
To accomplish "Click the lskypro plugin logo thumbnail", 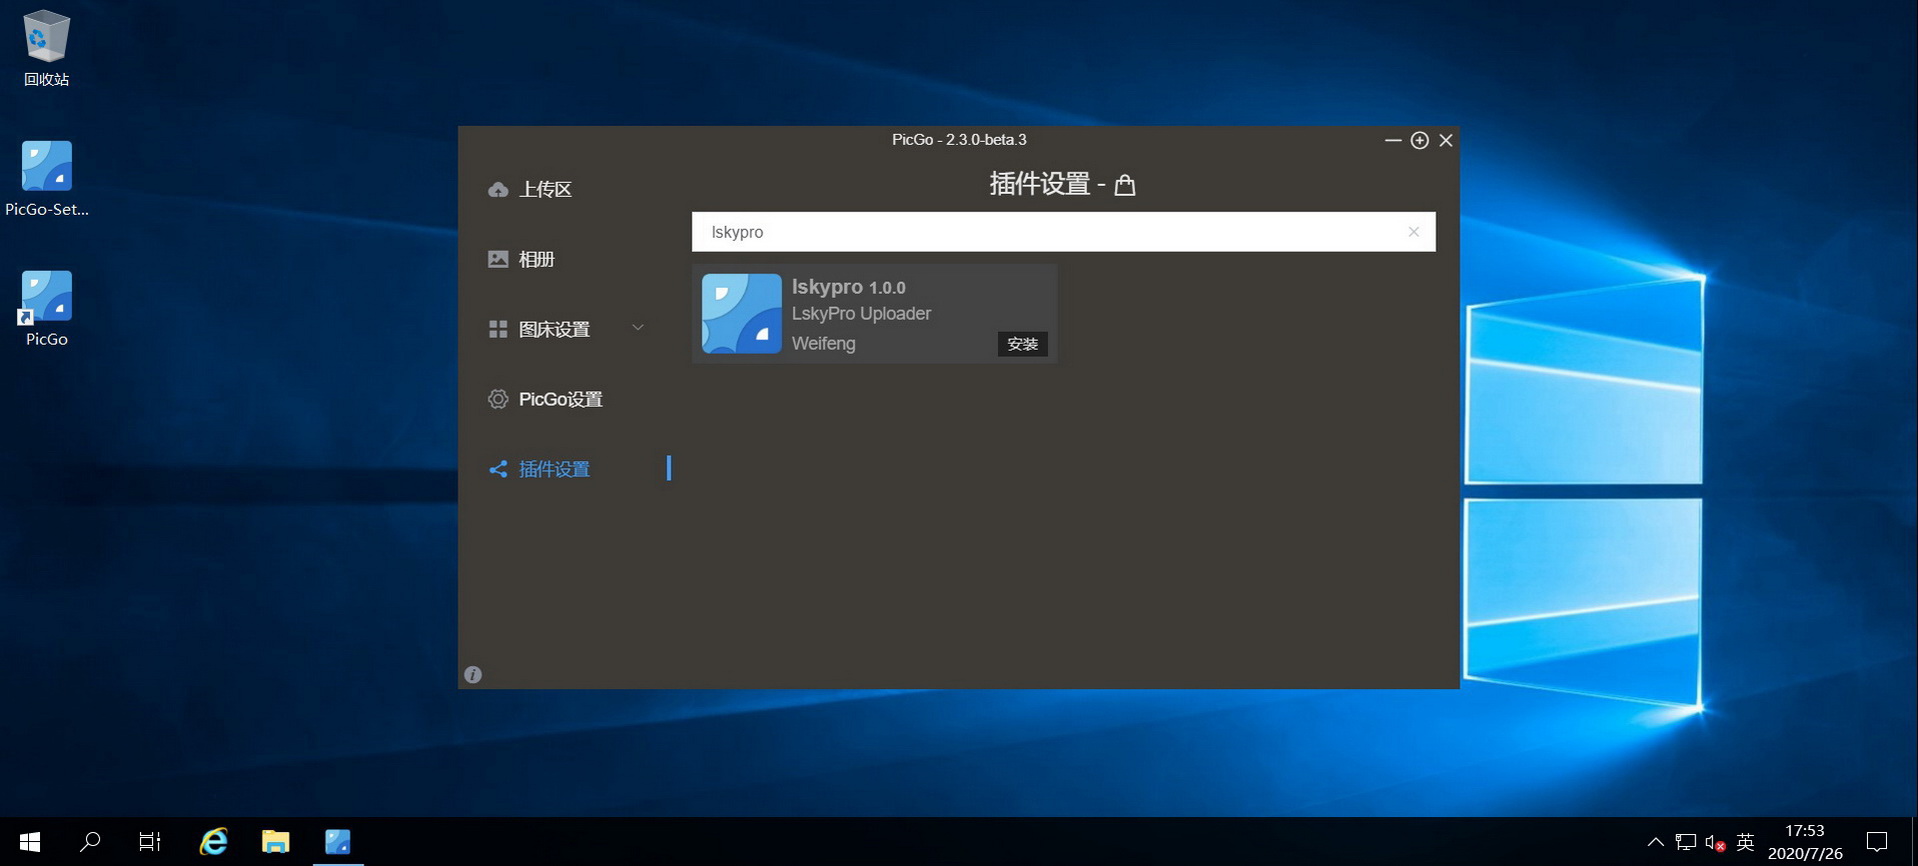I will click(x=742, y=314).
